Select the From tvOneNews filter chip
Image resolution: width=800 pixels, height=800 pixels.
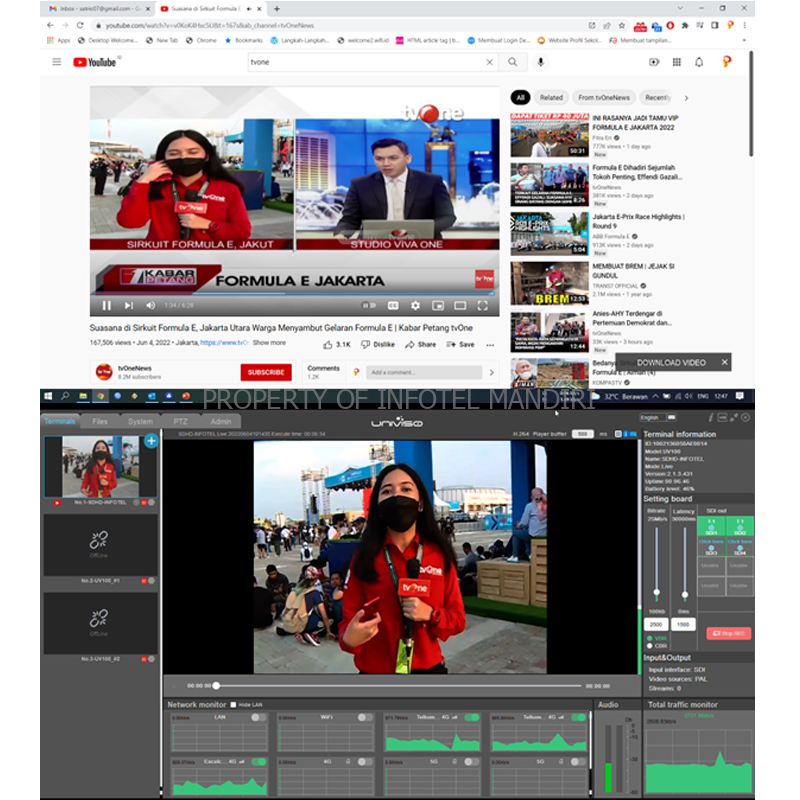click(x=604, y=97)
